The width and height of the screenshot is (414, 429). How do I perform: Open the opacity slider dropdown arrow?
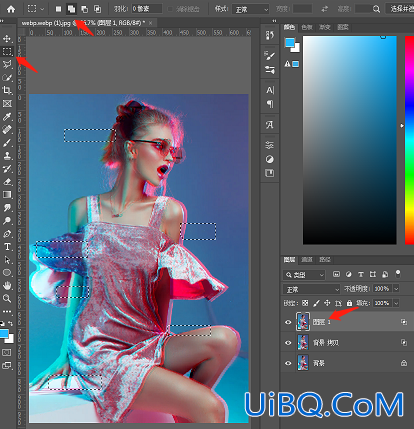(396, 289)
